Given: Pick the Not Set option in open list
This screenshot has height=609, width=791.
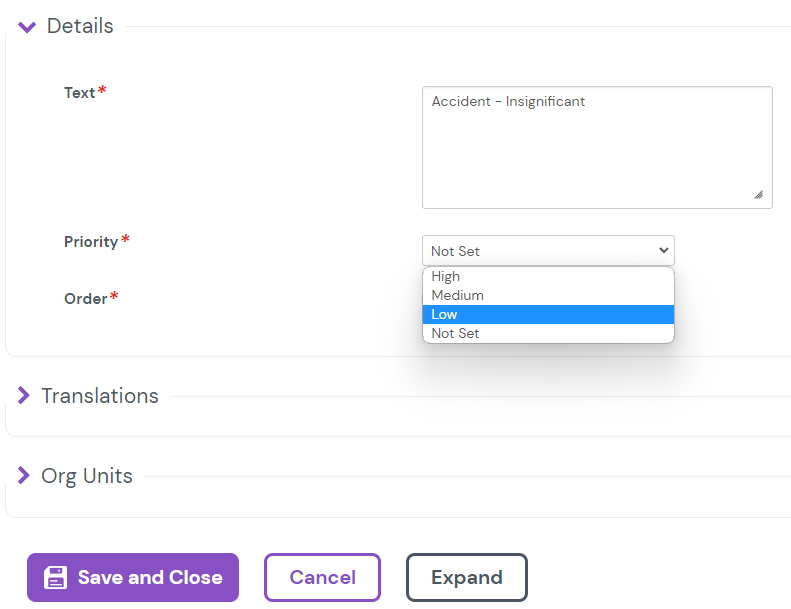Looking at the screenshot, I should coord(455,334).
